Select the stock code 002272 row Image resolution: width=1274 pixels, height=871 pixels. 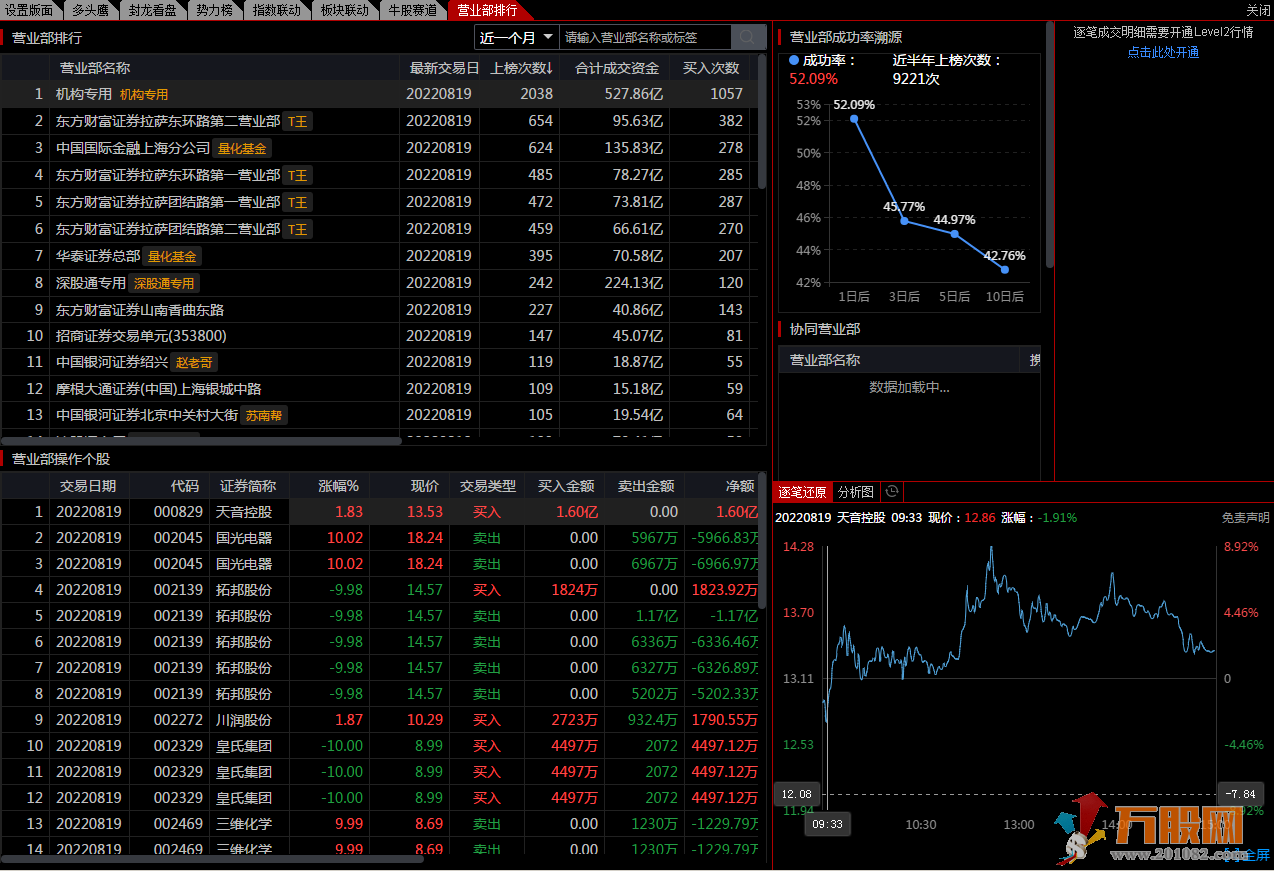tap(380, 720)
